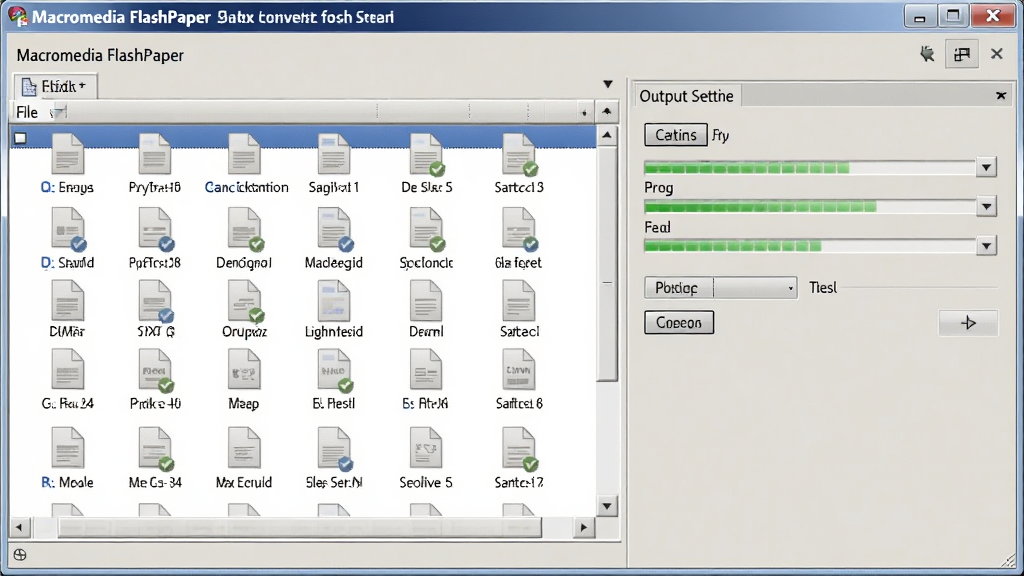This screenshot has width=1024, height=576.
Task: Open the Feal dropdown arrow
Action: coord(987,246)
